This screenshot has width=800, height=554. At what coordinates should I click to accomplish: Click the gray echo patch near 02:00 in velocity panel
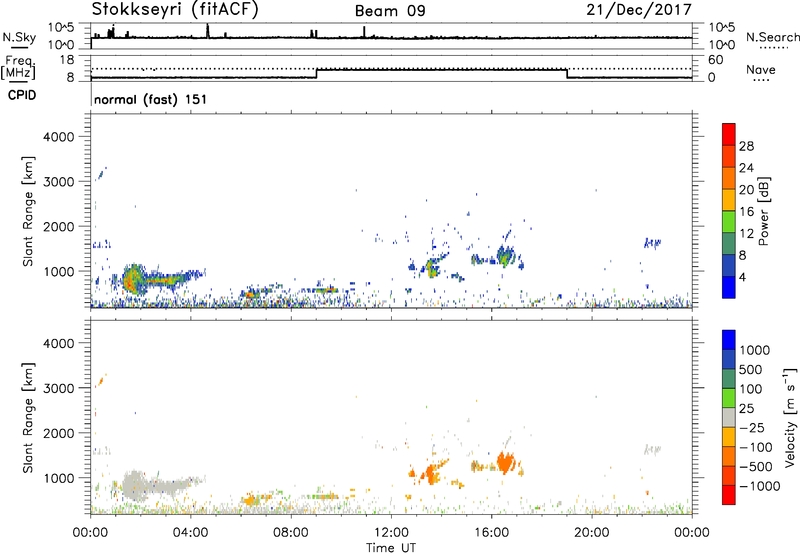coord(134,485)
